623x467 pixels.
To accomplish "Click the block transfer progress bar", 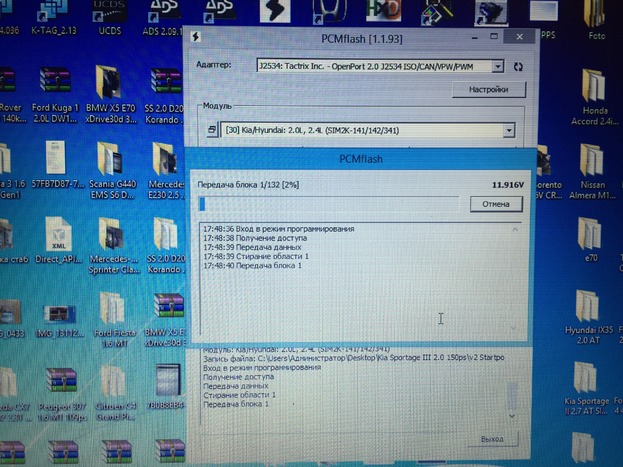I will point(330,204).
